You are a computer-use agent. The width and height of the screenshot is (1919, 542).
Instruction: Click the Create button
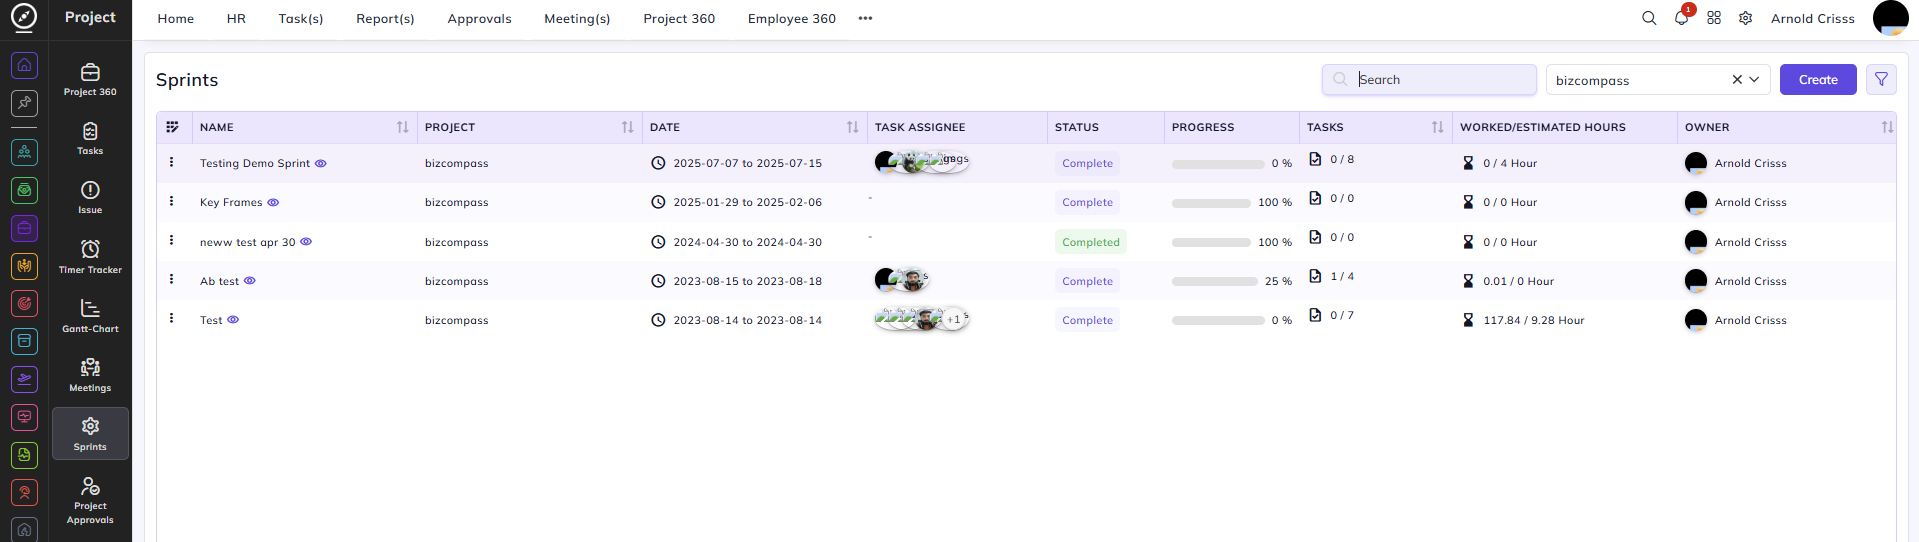(x=1818, y=79)
